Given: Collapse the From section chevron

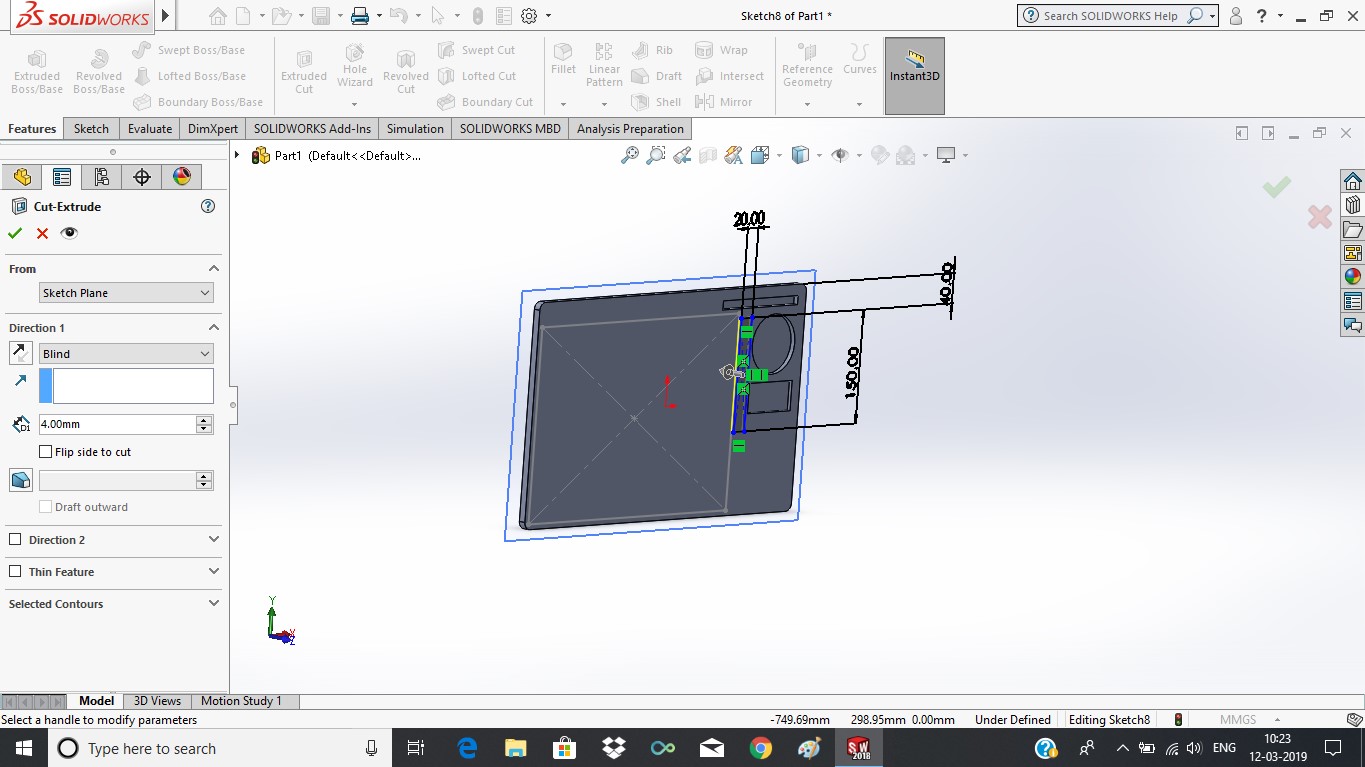Looking at the screenshot, I should 214,269.
